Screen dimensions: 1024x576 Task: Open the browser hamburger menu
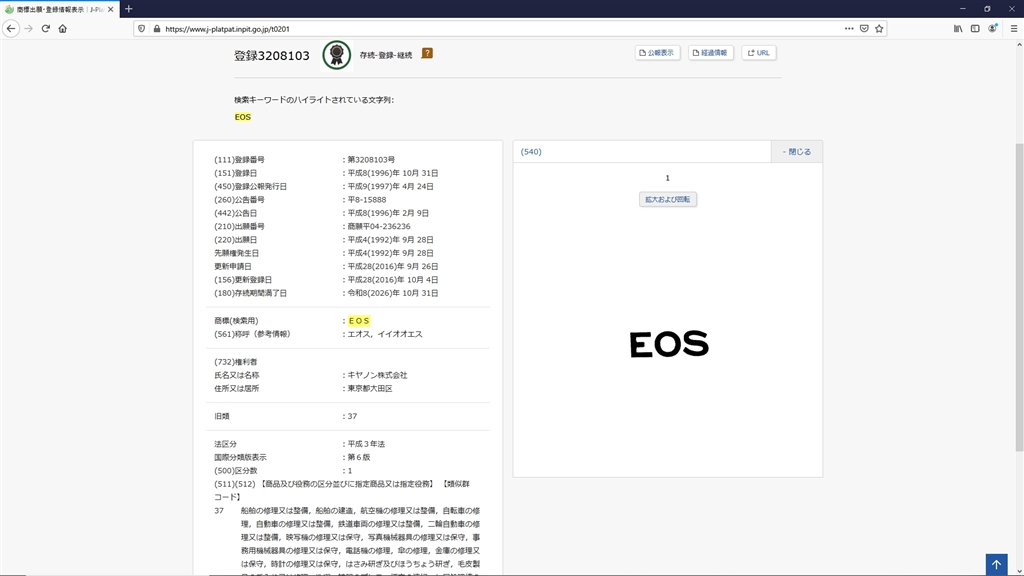coord(1014,29)
